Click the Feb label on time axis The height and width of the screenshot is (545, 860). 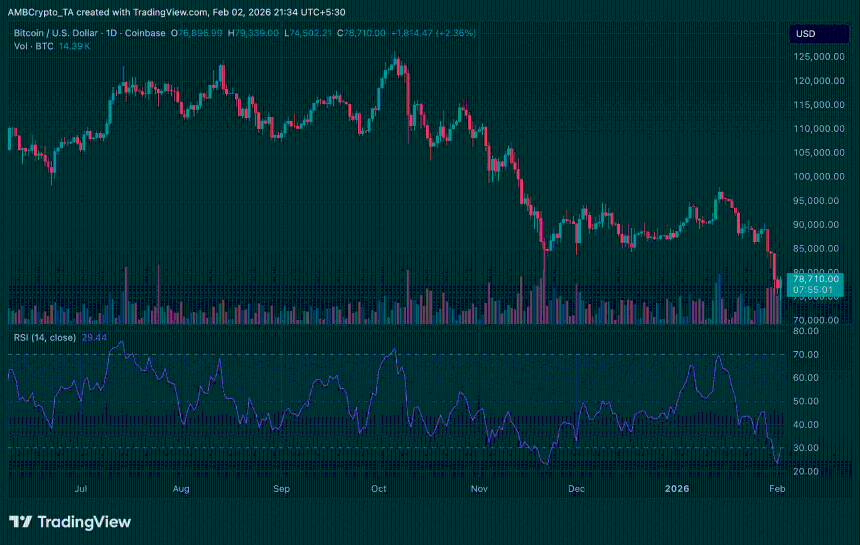click(777, 489)
